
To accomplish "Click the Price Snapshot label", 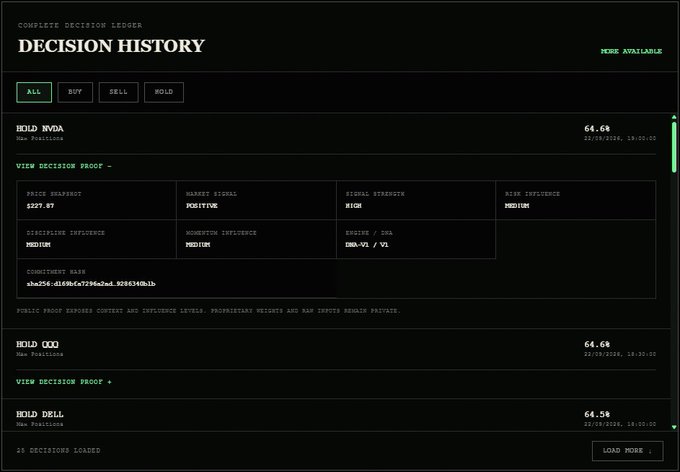I will click(x=54, y=194).
